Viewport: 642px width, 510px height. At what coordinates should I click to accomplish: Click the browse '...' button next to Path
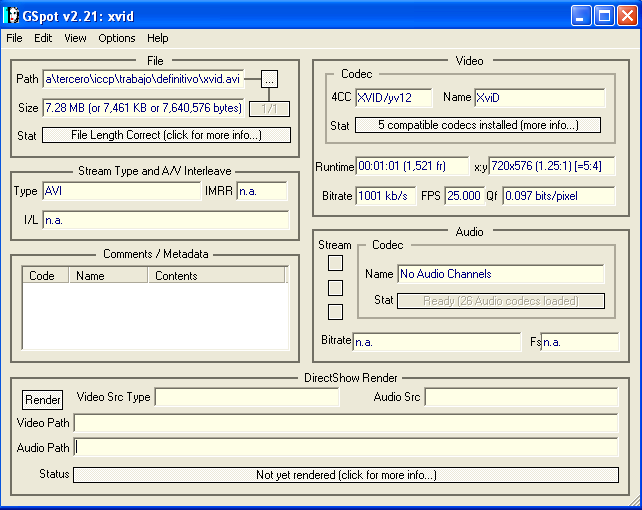coord(269,79)
